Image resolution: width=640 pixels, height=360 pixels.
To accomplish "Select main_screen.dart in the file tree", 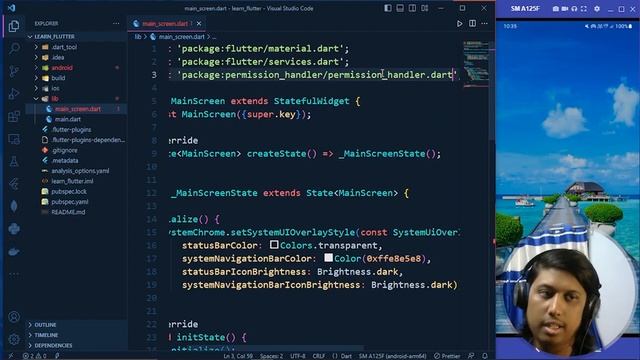I will tap(77, 109).
